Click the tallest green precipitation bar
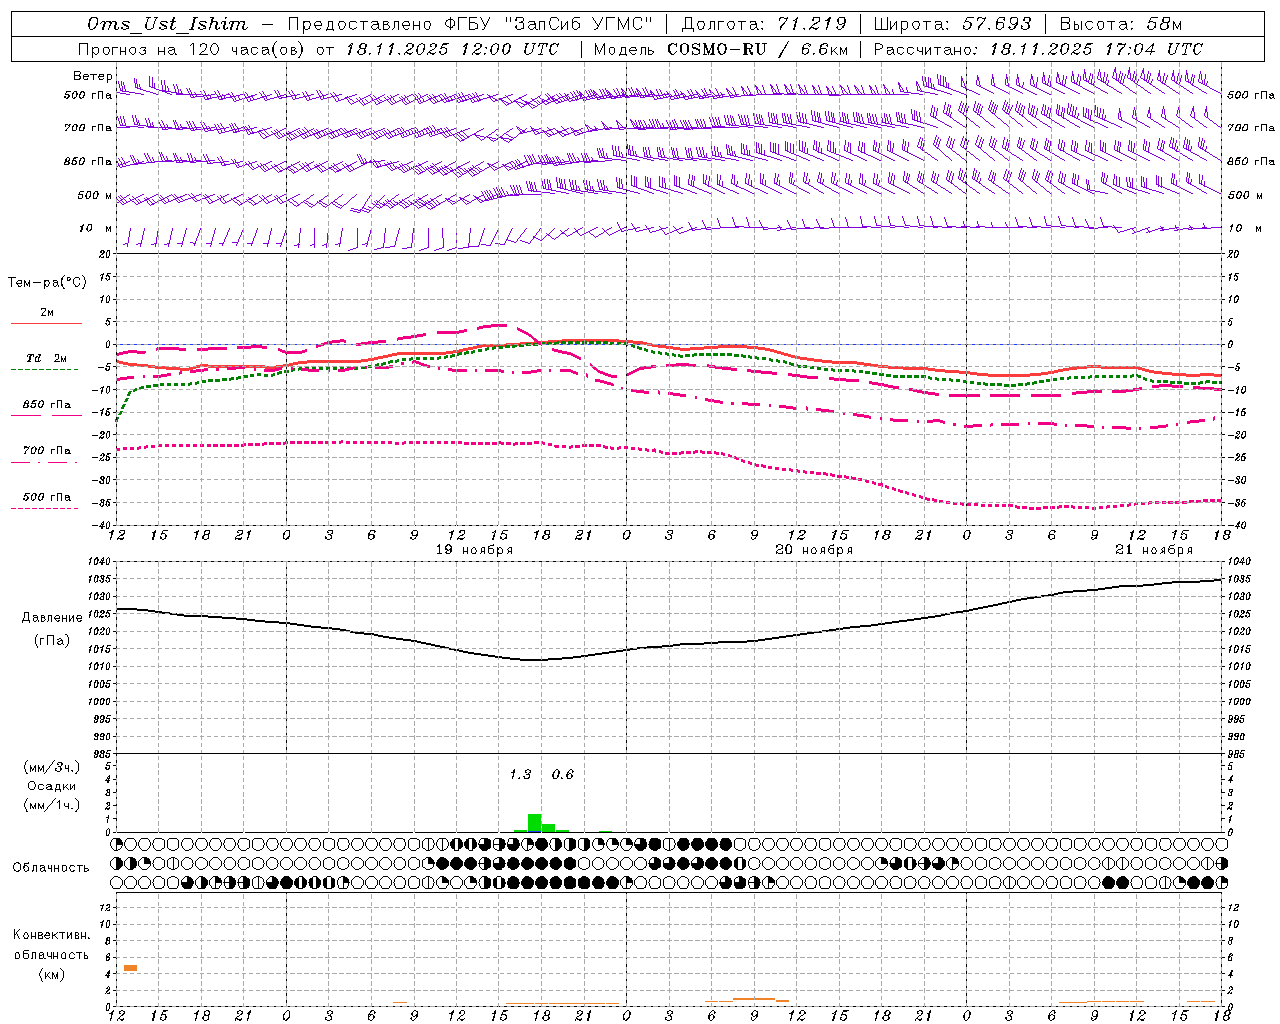 (x=534, y=823)
